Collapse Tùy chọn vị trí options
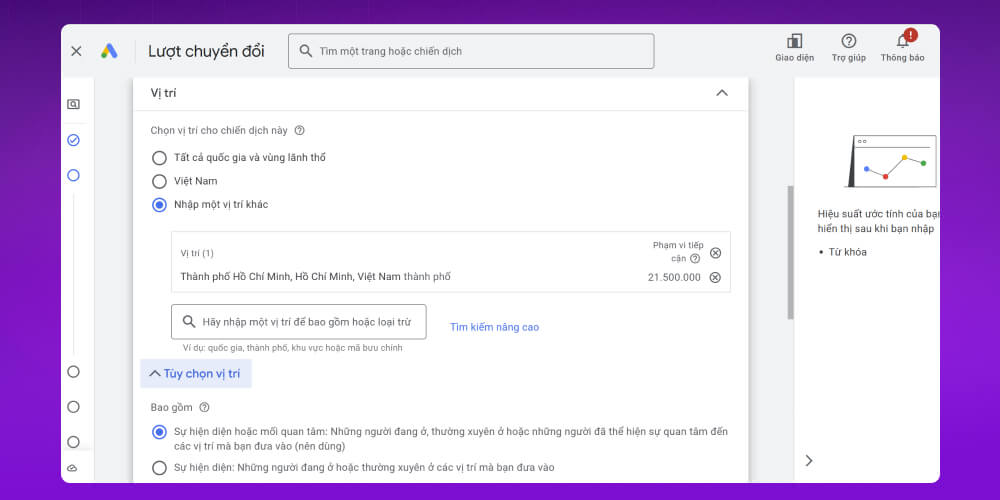Image resolution: width=1000 pixels, height=500 pixels. [x=196, y=373]
